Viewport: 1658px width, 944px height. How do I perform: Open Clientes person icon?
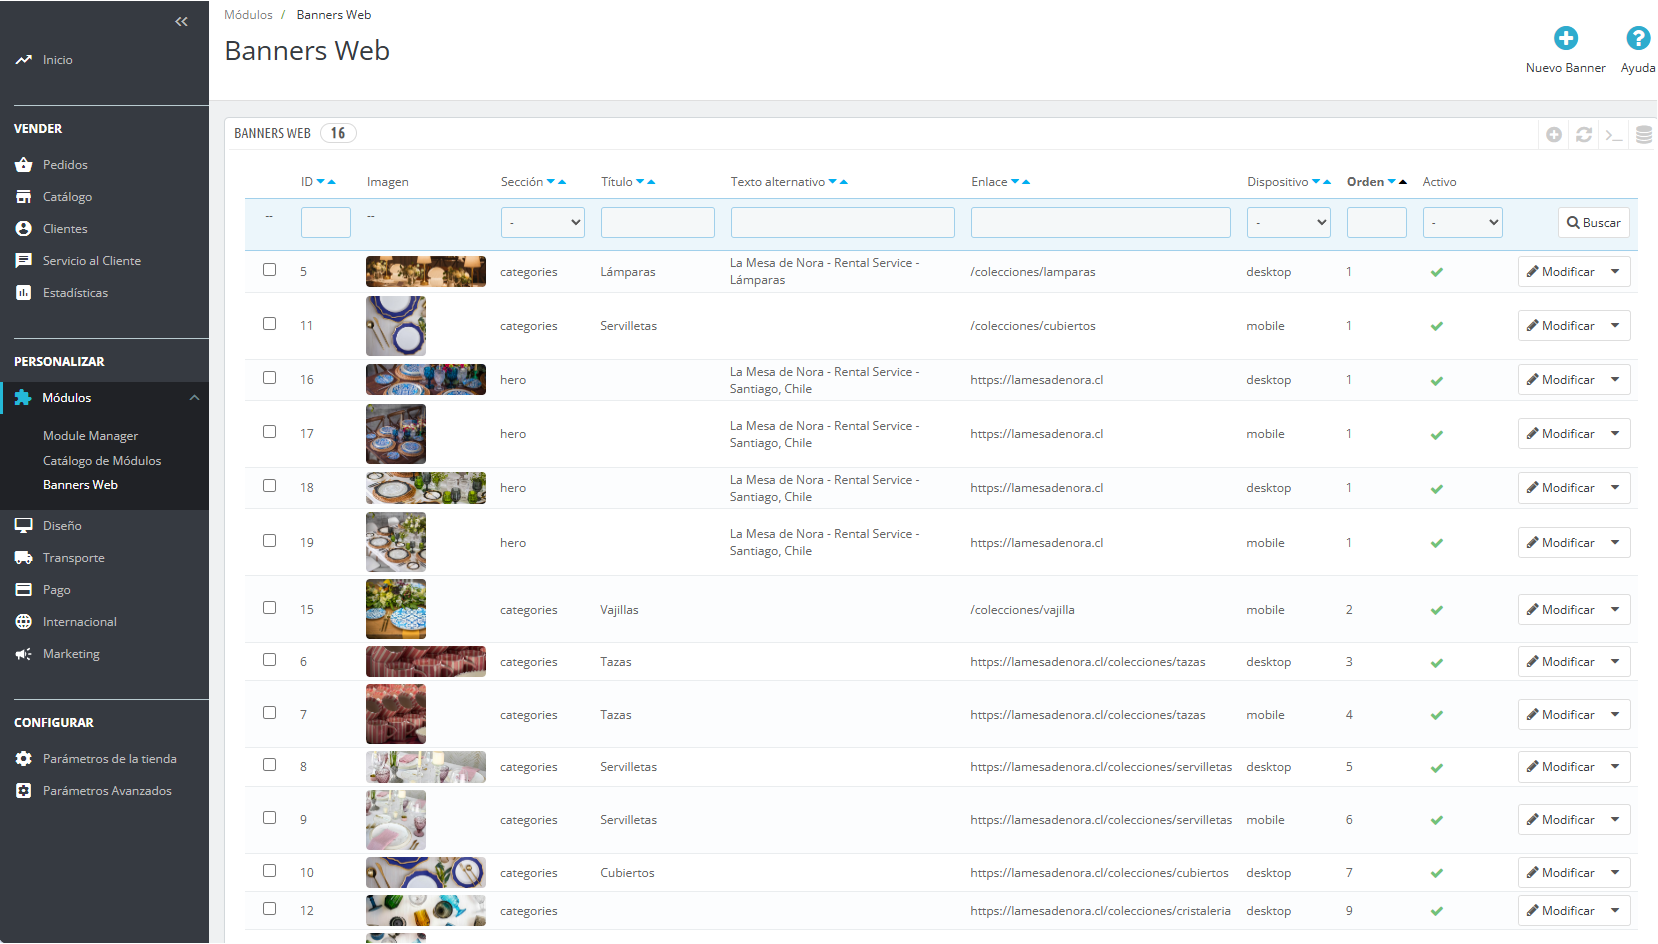point(24,229)
